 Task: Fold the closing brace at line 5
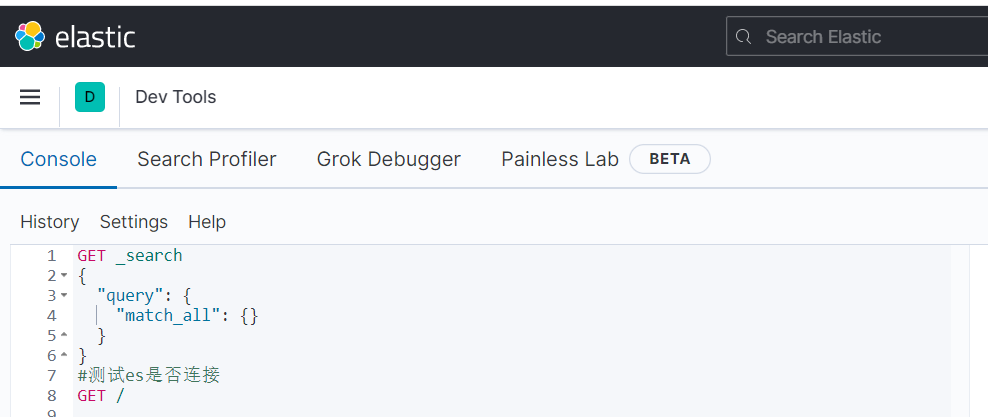(64, 335)
